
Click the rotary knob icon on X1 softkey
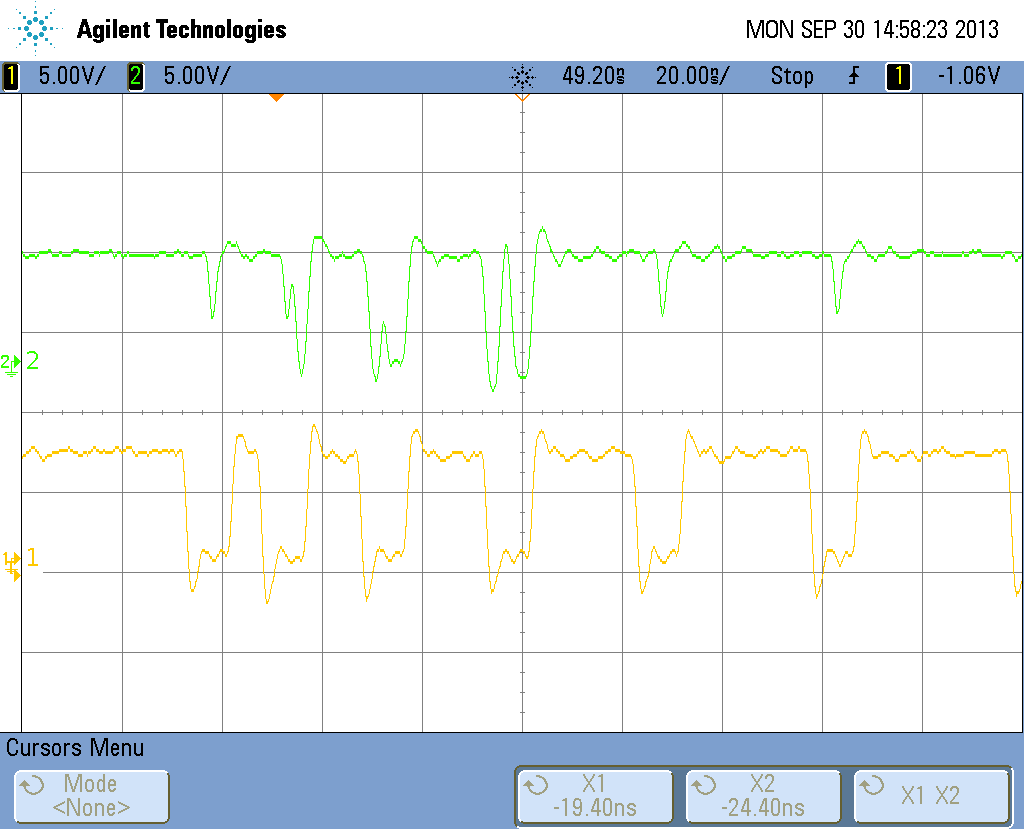(536, 785)
